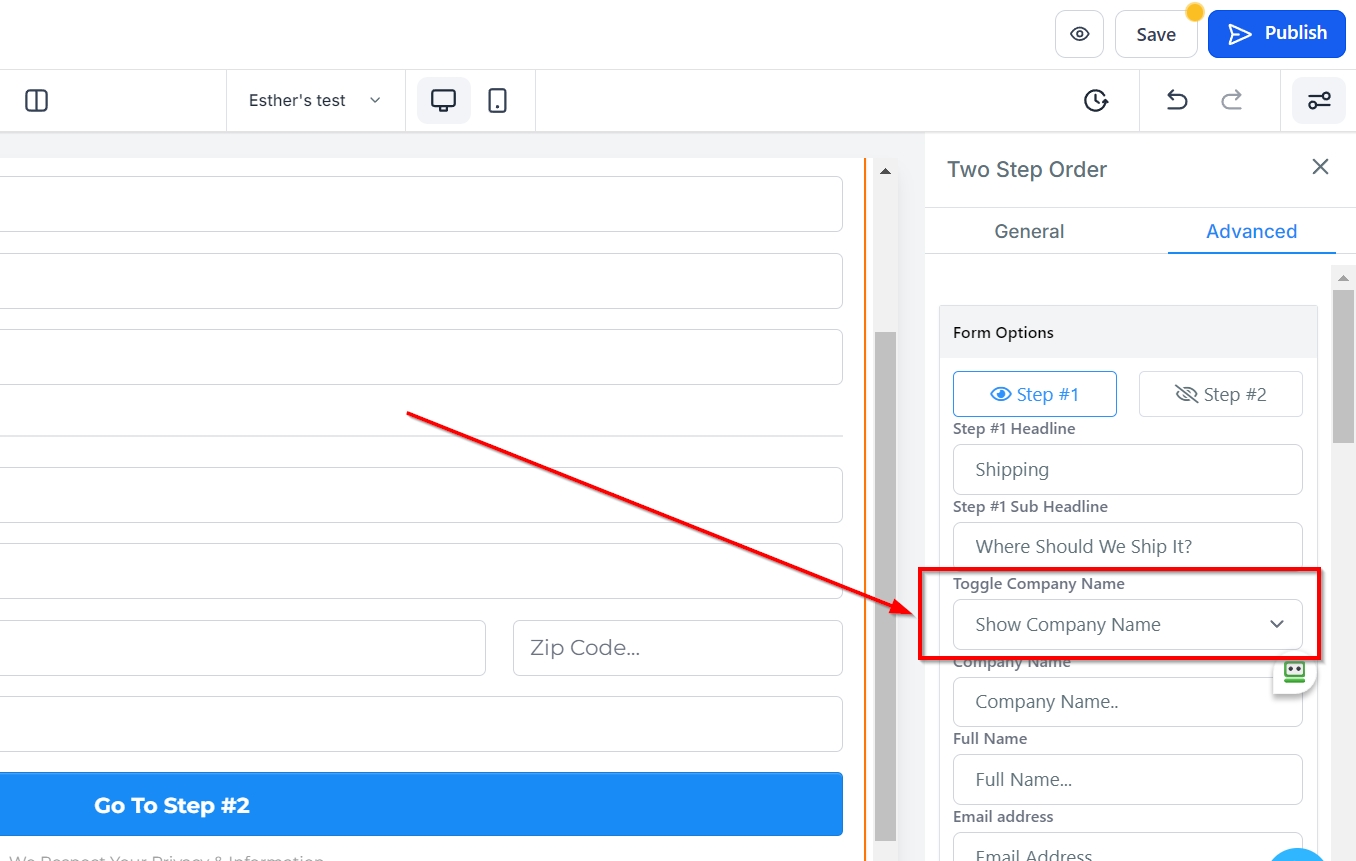Image resolution: width=1356 pixels, height=861 pixels.
Task: Switch to desktop device view
Action: tap(443, 100)
